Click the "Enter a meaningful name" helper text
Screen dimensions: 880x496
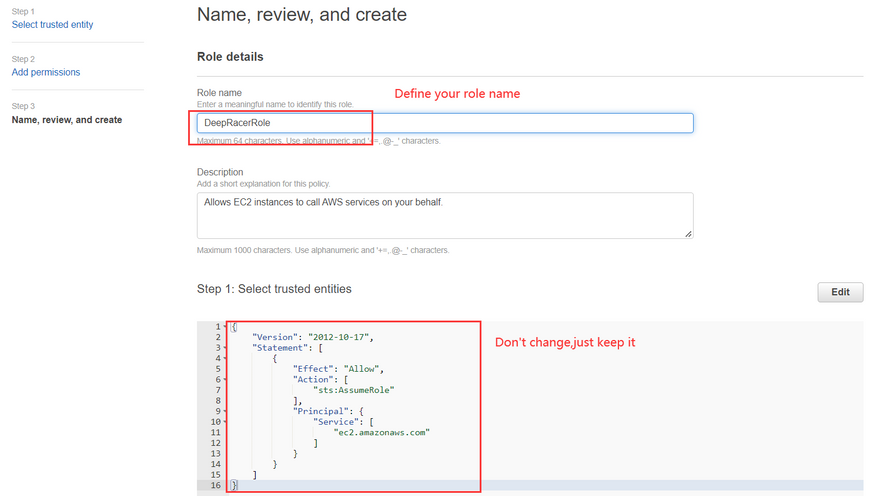pos(275,104)
